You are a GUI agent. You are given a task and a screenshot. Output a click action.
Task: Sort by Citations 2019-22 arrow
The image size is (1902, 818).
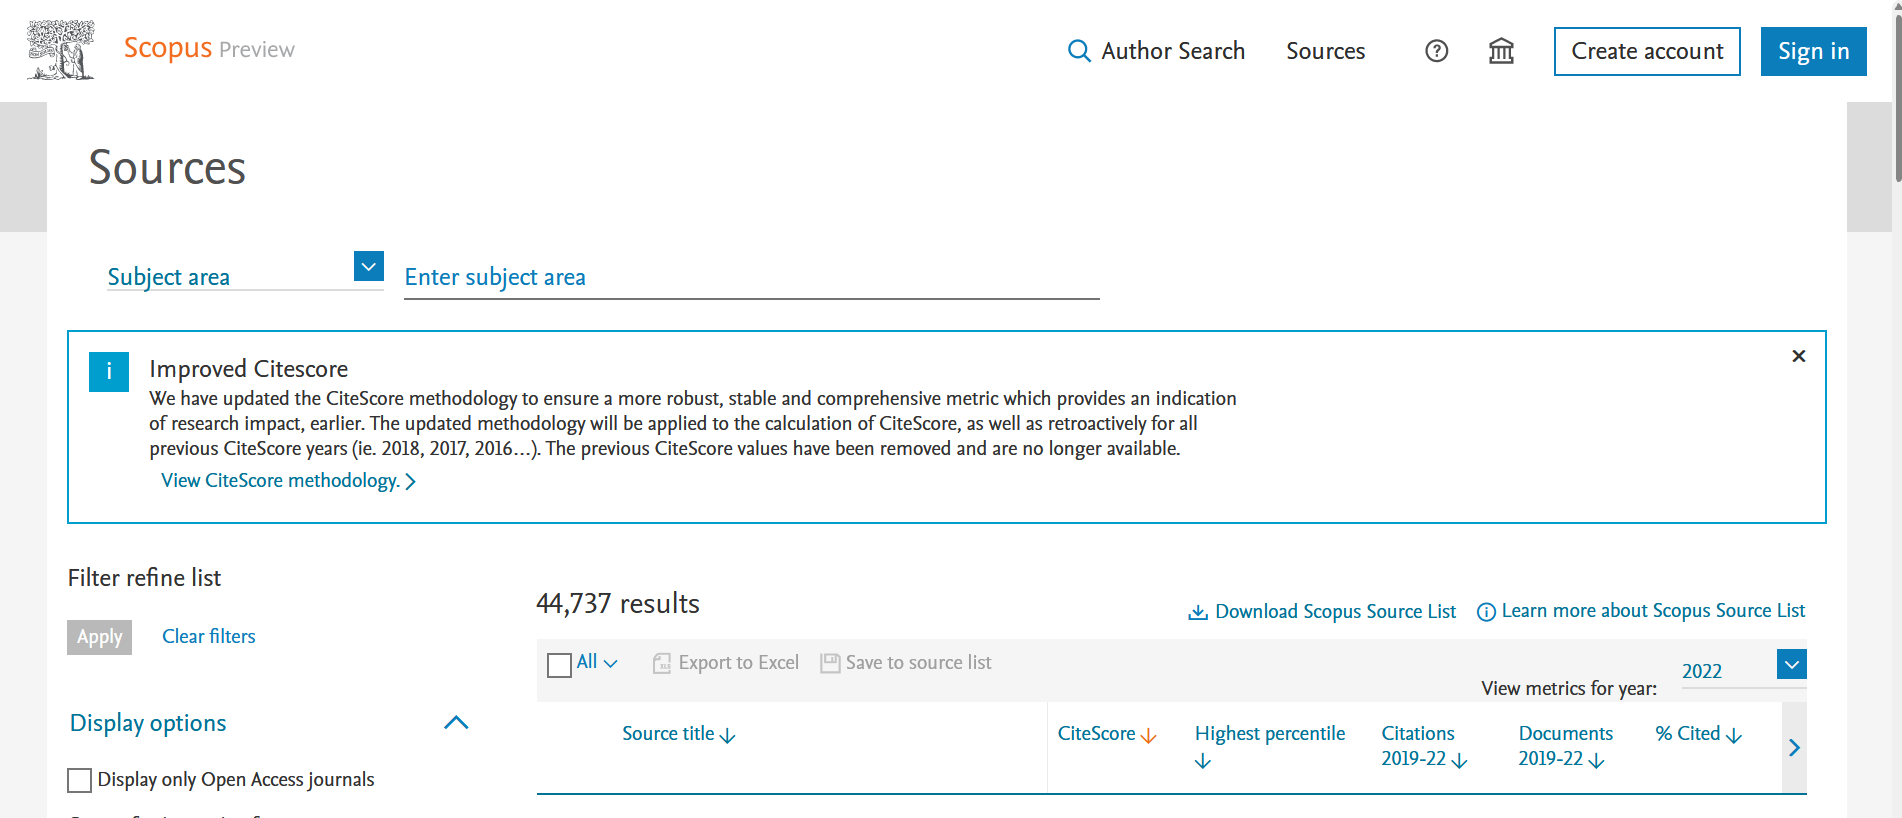[1459, 761]
